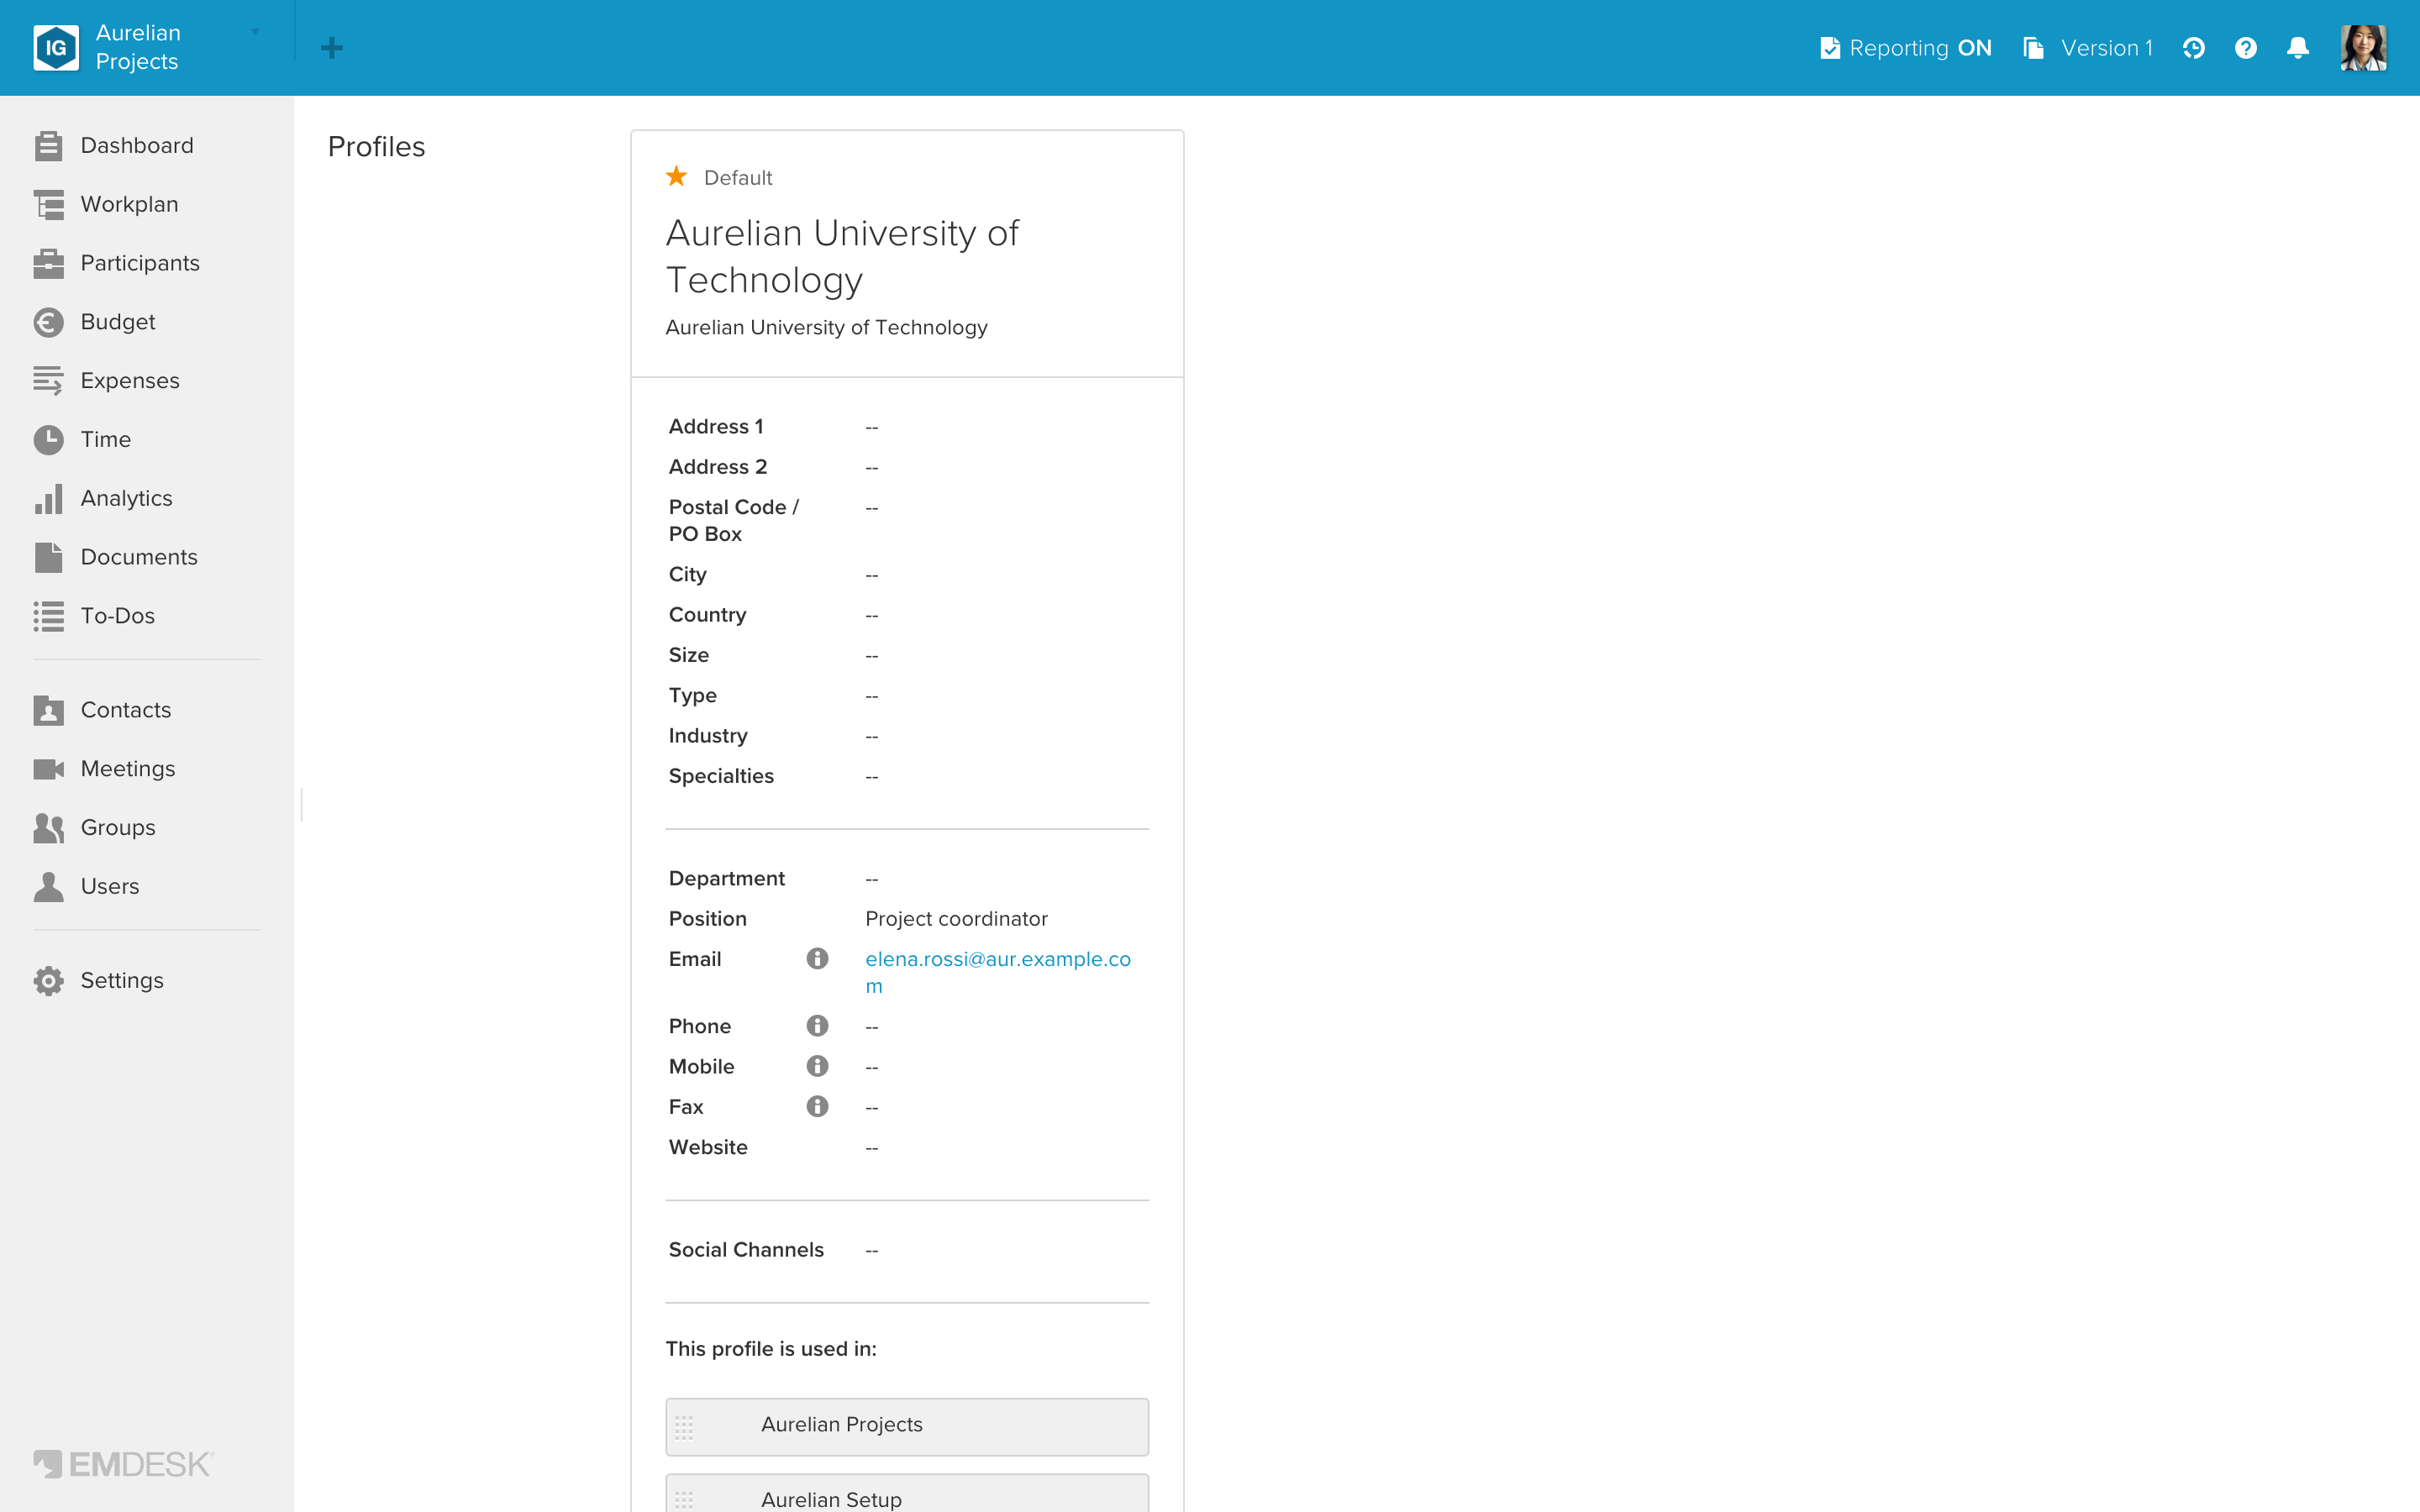
Task: Open notifications bell icon
Action: 2298,48
